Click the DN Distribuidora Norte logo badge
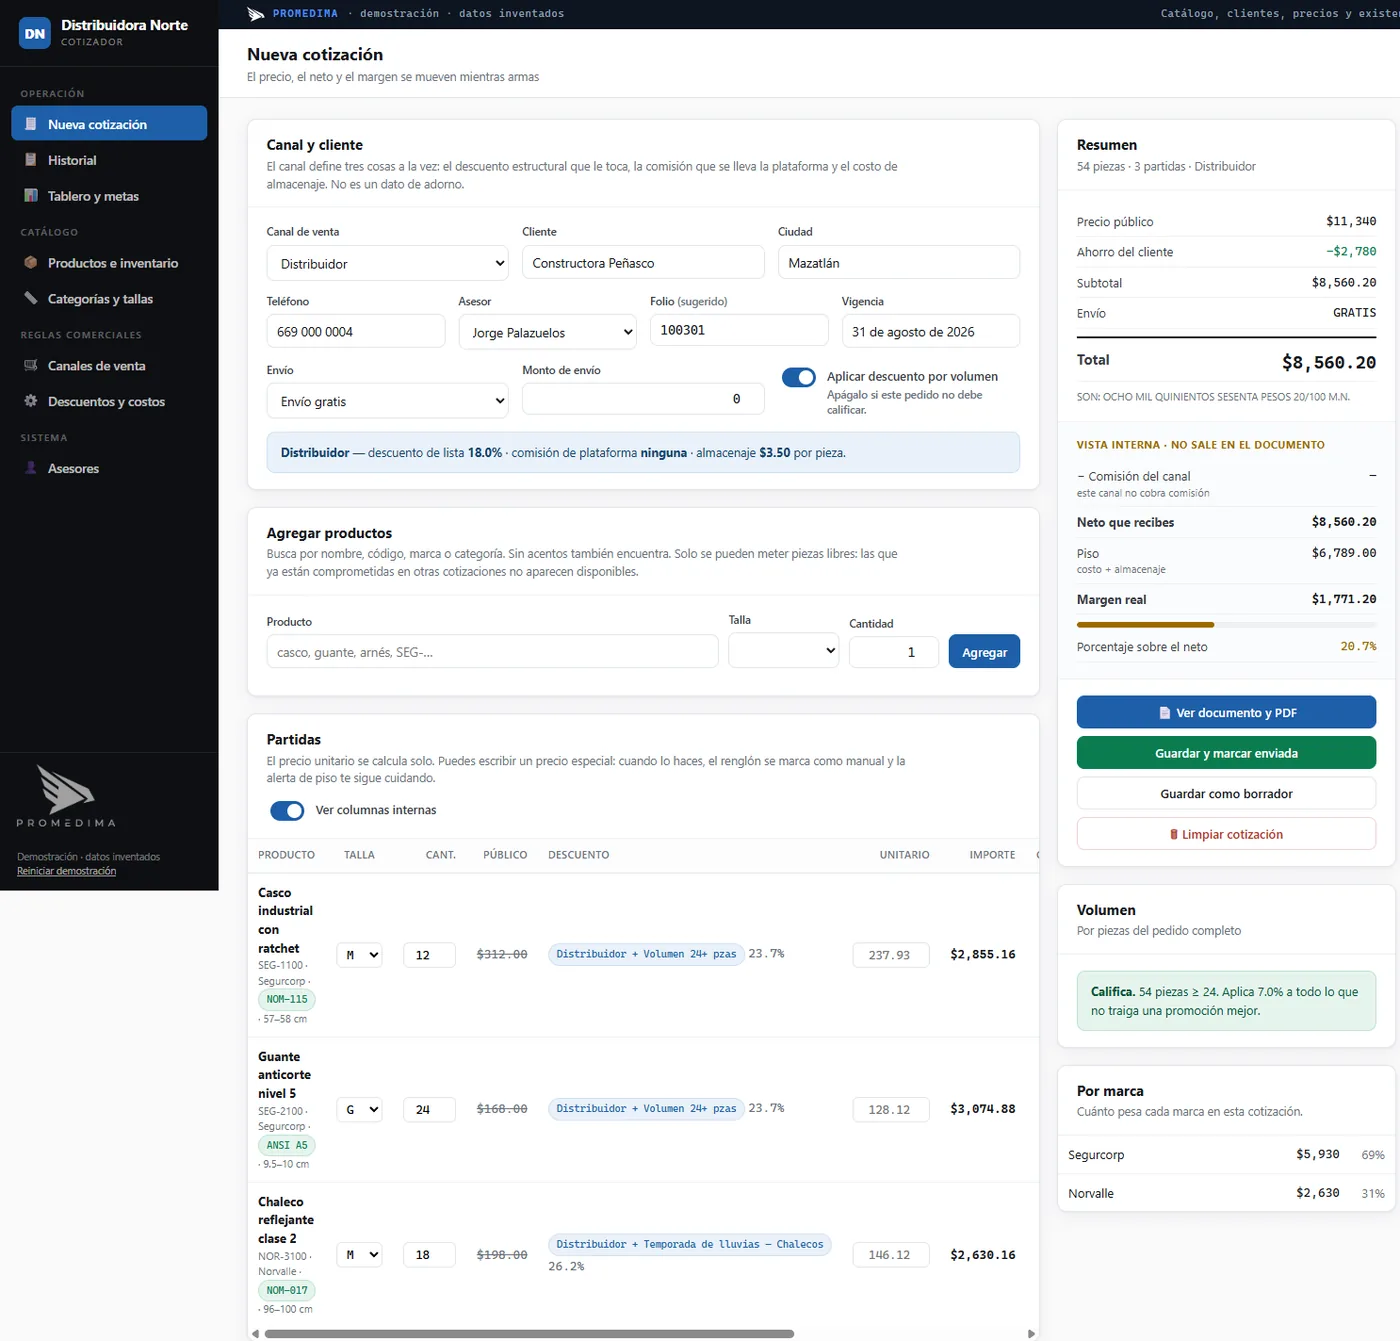The width and height of the screenshot is (1400, 1341). tap(35, 33)
